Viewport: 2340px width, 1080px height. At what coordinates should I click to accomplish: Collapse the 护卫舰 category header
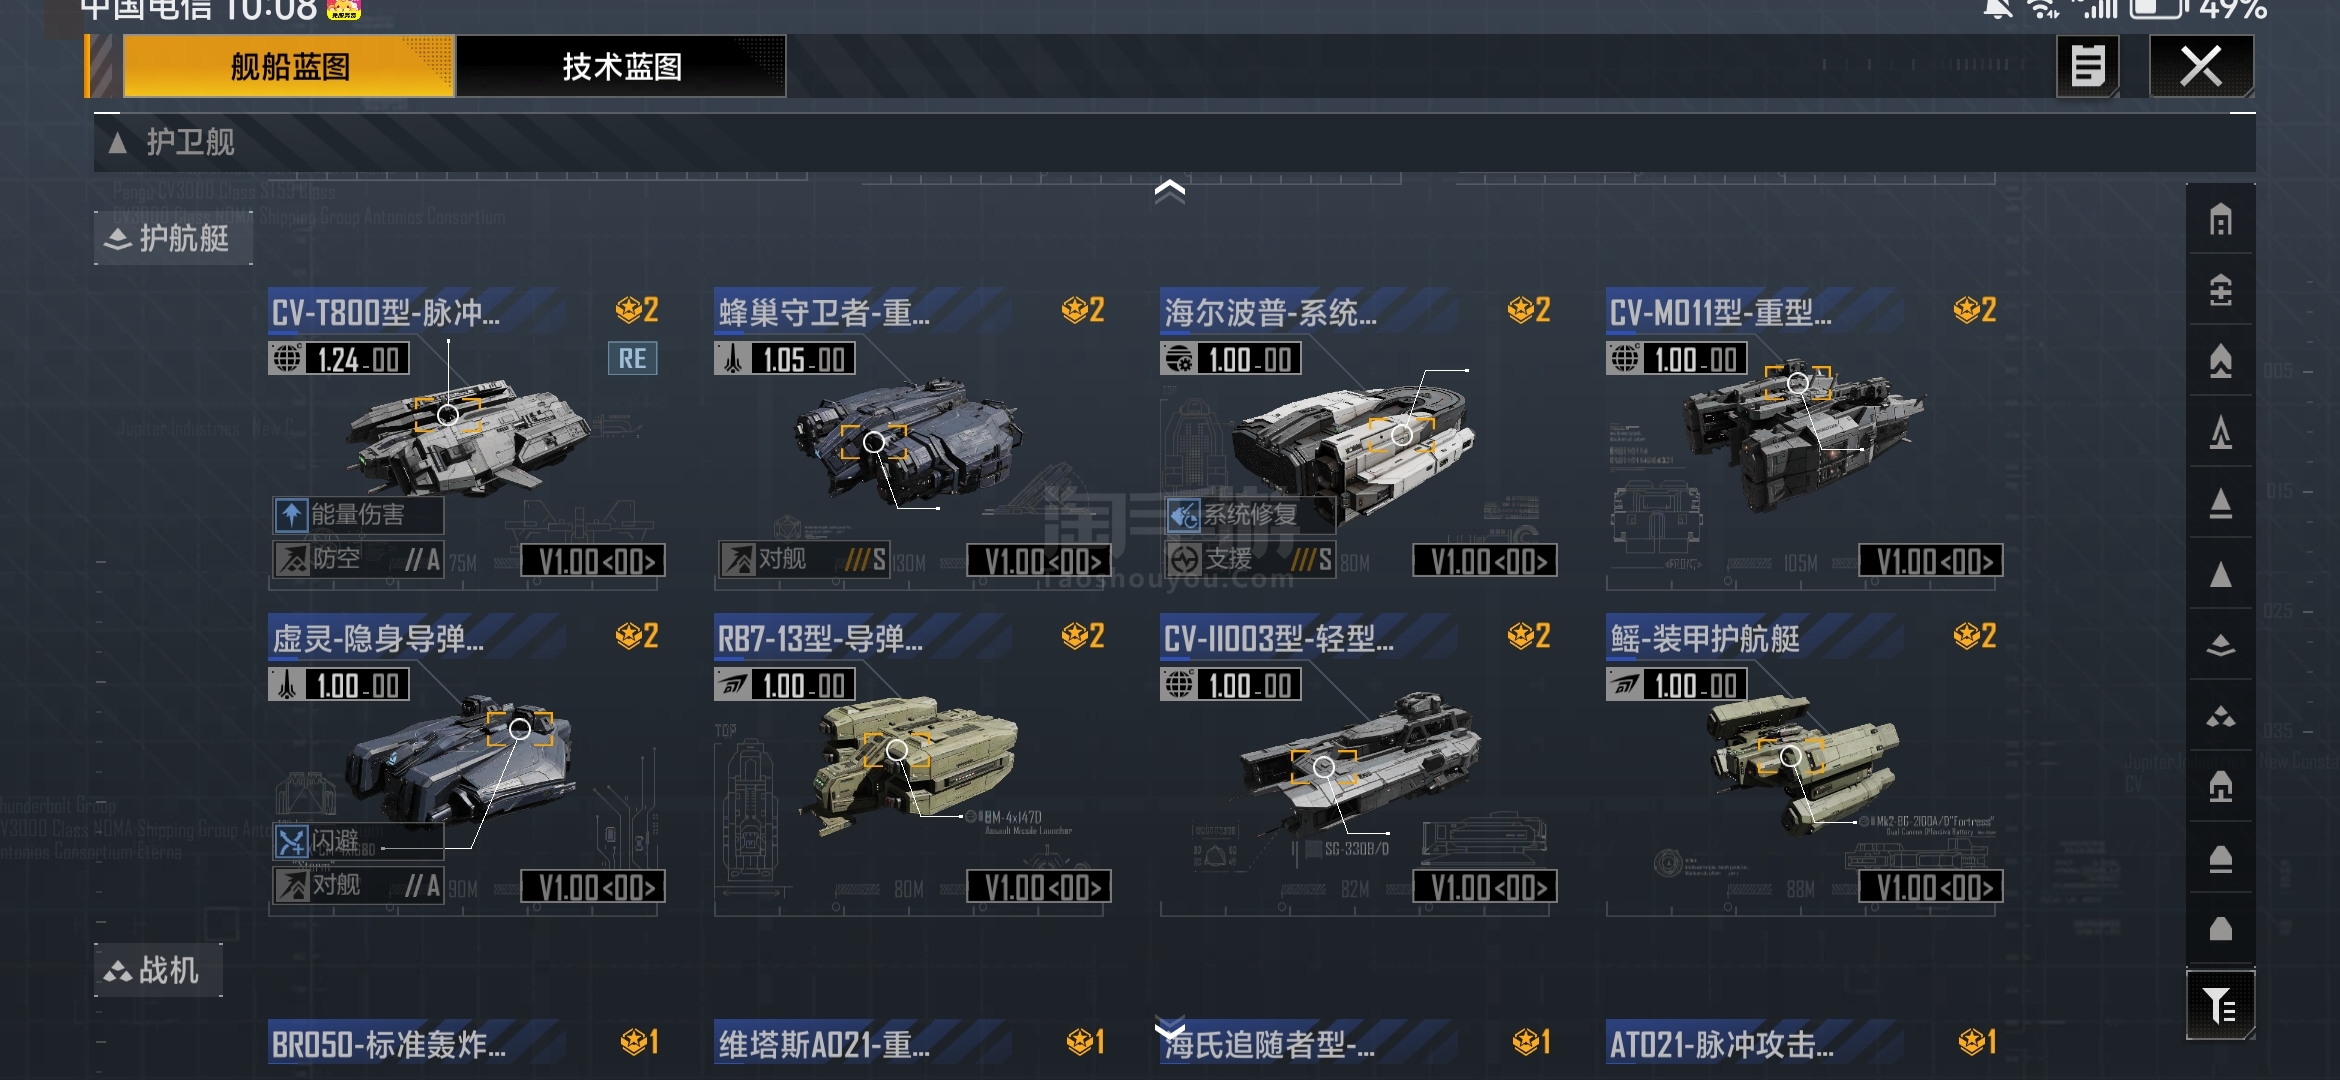(x=1174, y=142)
